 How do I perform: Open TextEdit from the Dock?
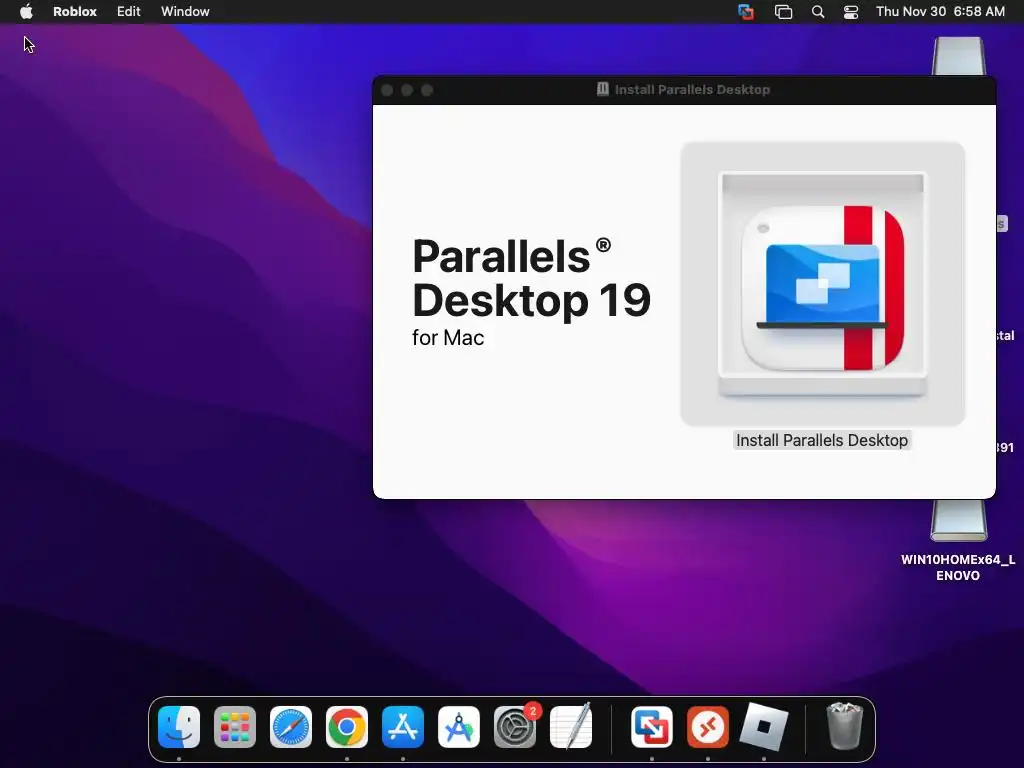tap(571, 726)
